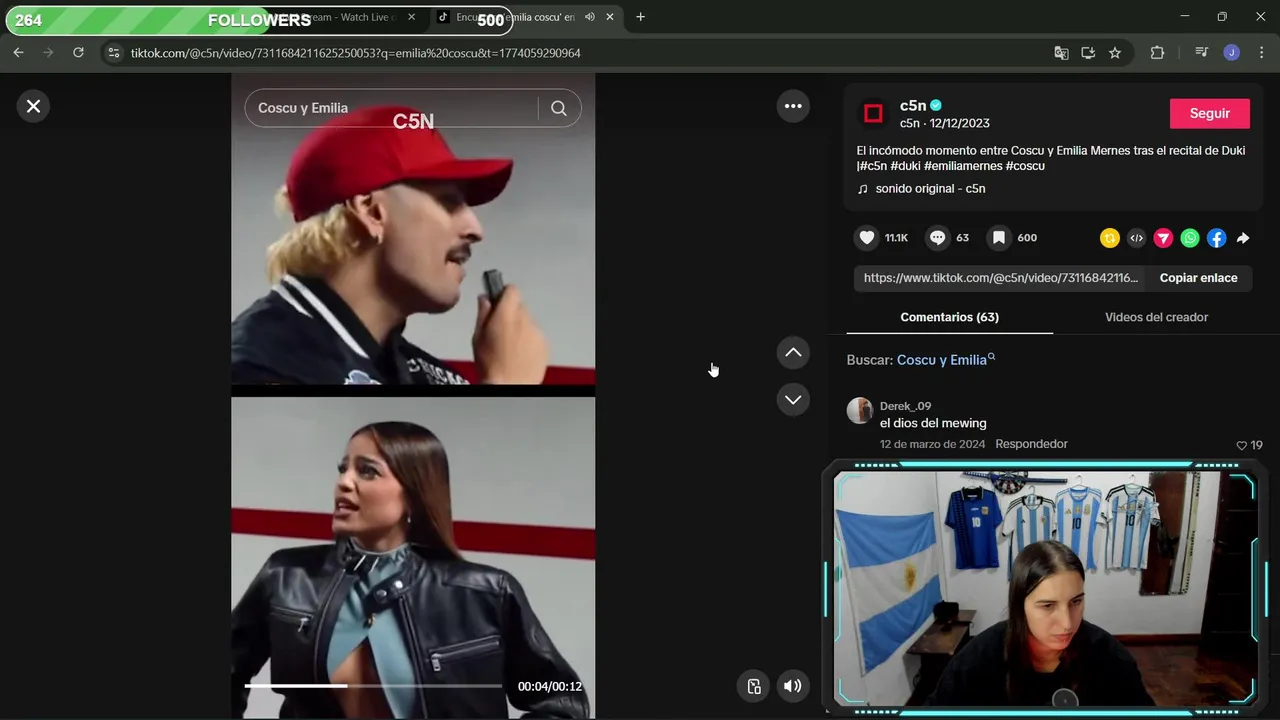1280x720 pixels.
Task: Click '12 de marzo de 2024' comment date
Action: 932,444
